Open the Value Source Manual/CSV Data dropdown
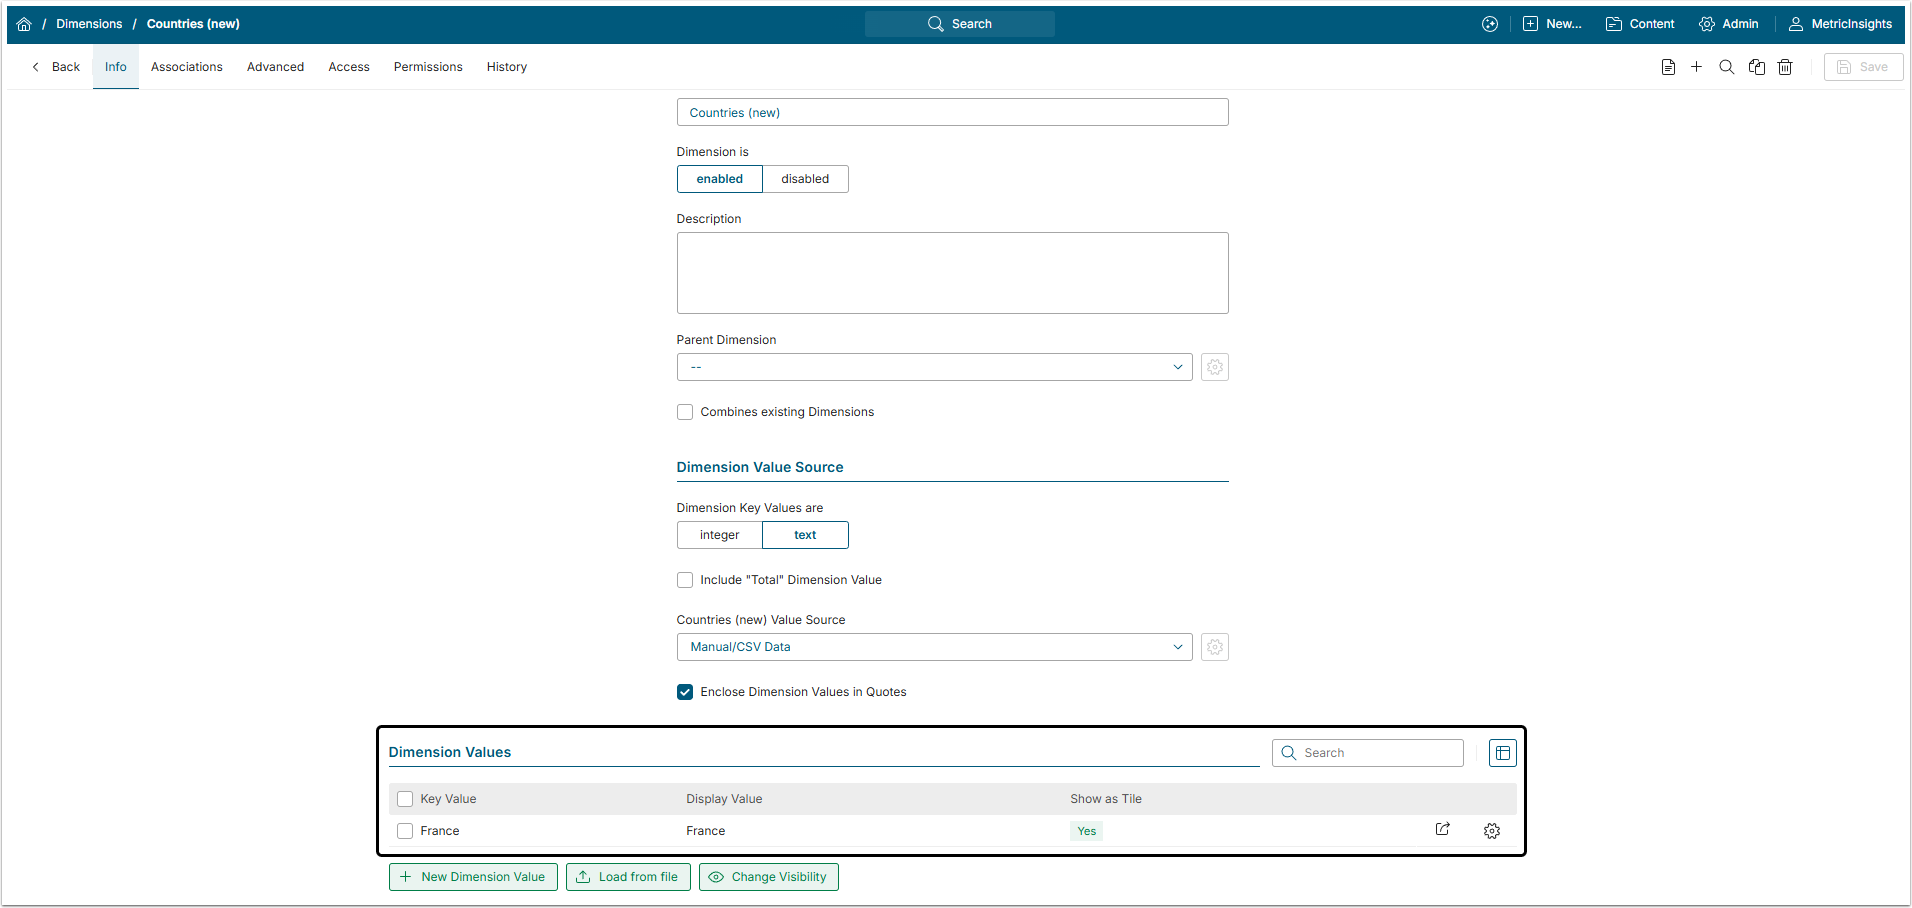This screenshot has width=1912, height=908. tap(934, 647)
